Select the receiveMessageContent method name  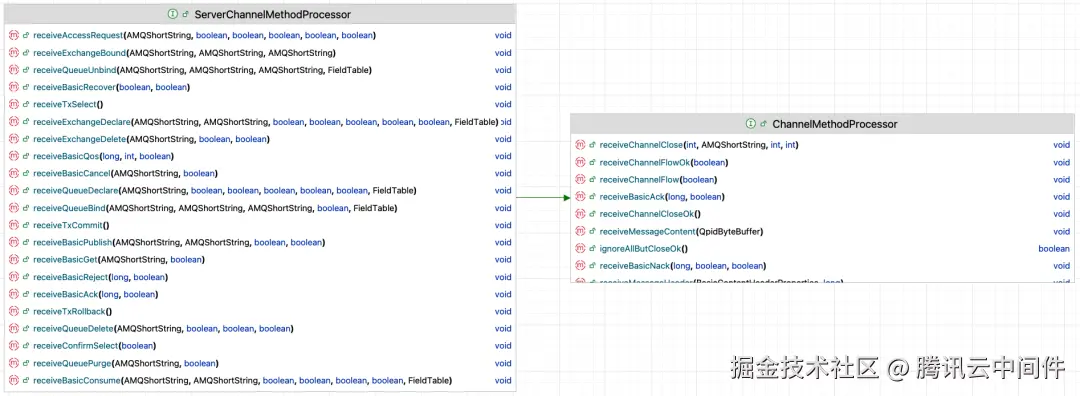pyautogui.click(x=646, y=231)
